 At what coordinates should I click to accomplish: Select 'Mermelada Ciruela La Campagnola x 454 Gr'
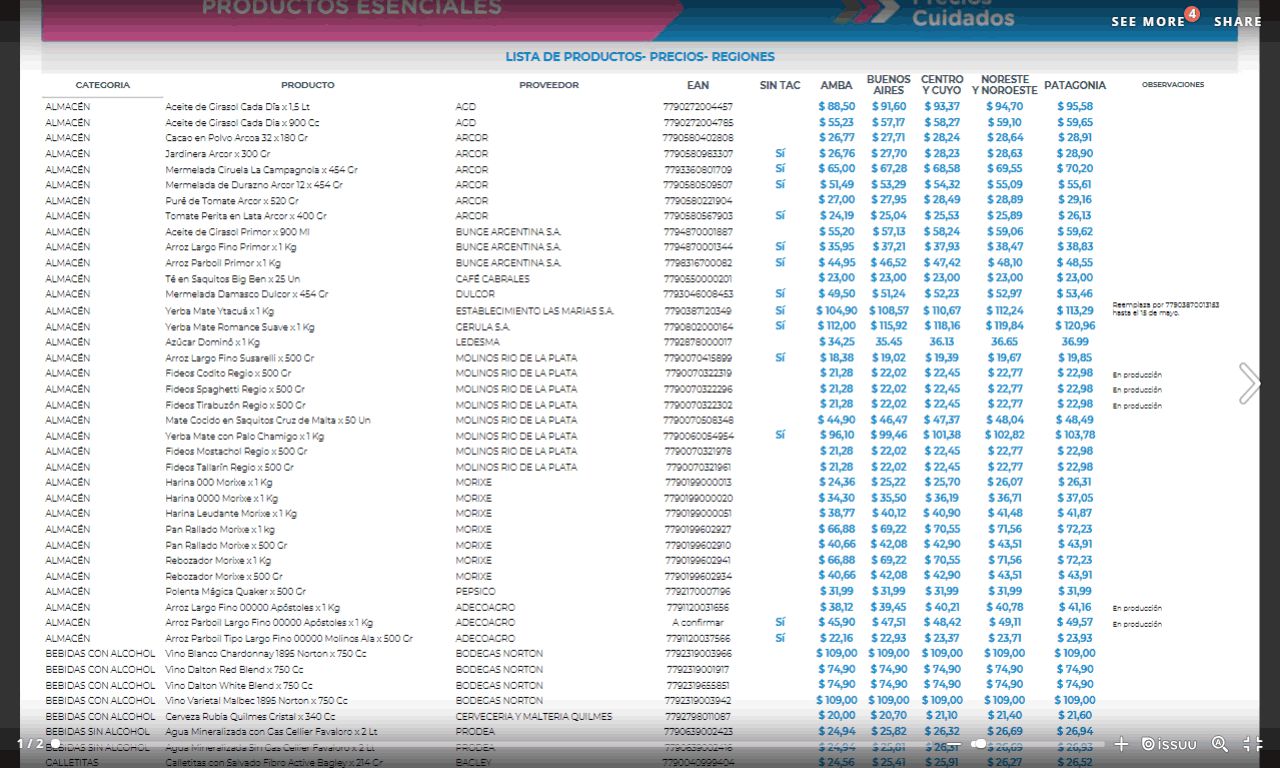[261, 170]
